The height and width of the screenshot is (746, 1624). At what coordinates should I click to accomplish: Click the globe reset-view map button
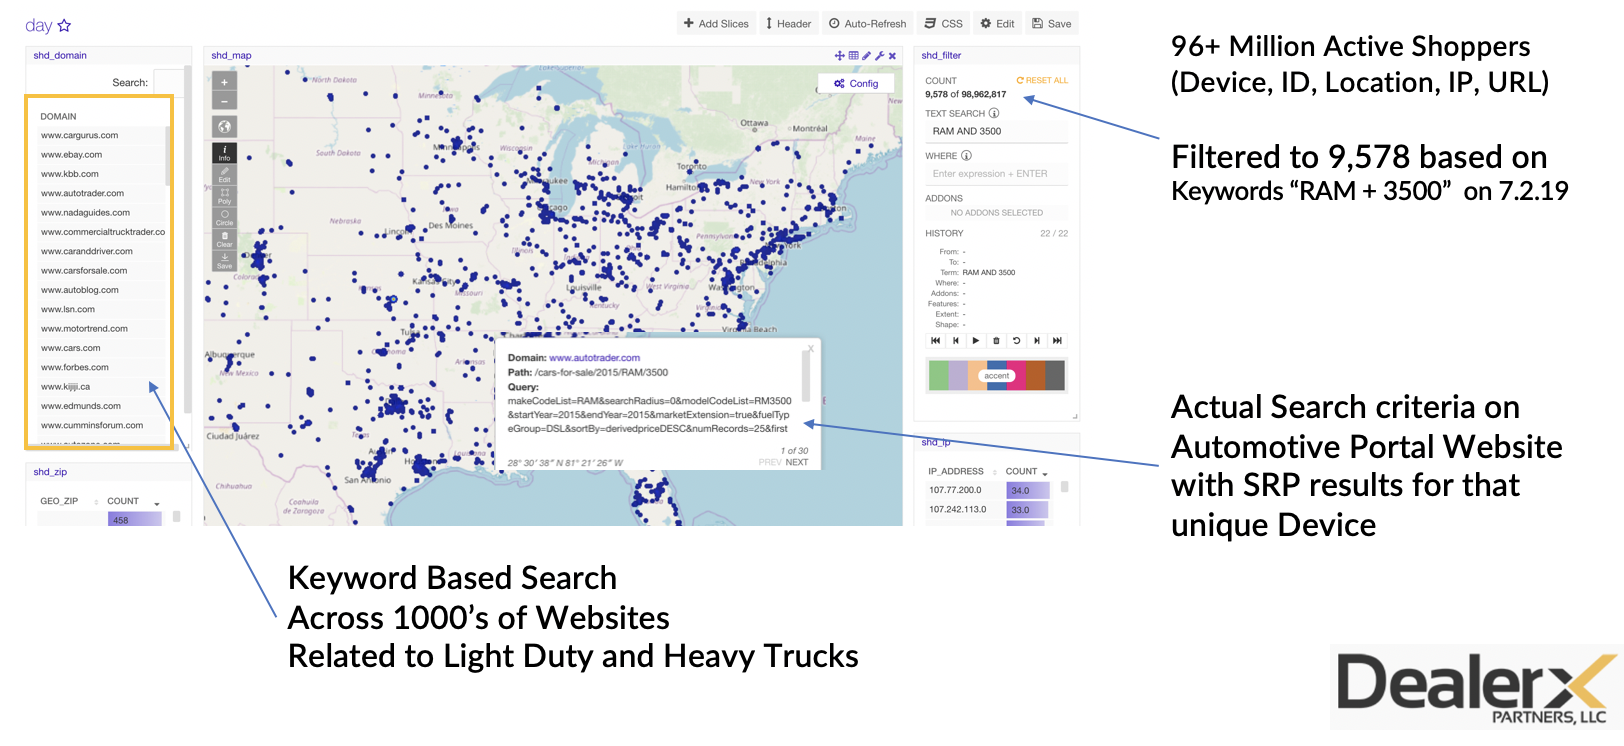224,127
